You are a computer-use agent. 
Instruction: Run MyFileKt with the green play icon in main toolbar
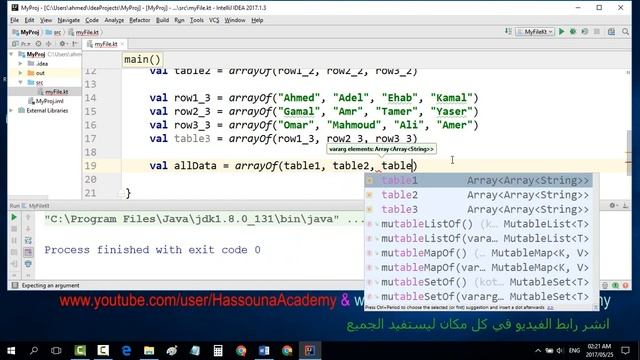[x=562, y=32]
